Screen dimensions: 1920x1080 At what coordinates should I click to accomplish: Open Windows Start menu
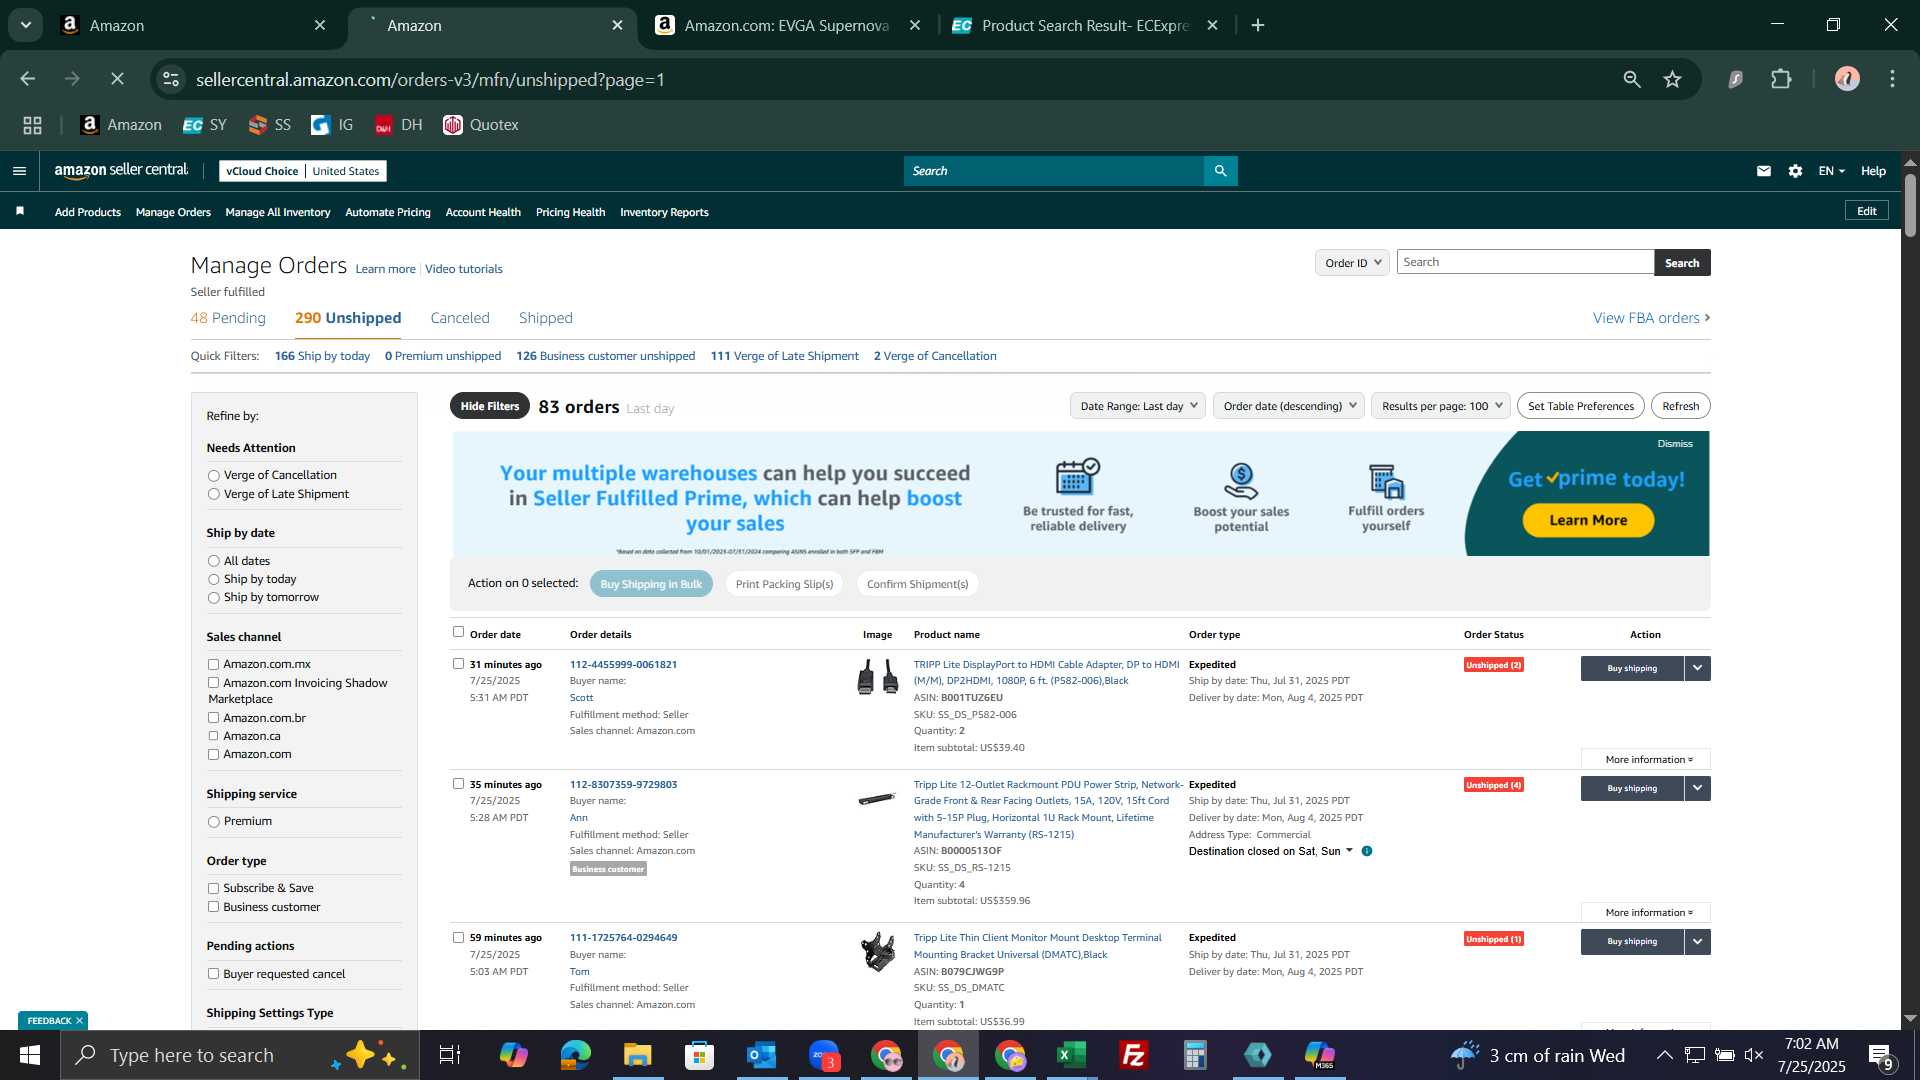tap(29, 1055)
